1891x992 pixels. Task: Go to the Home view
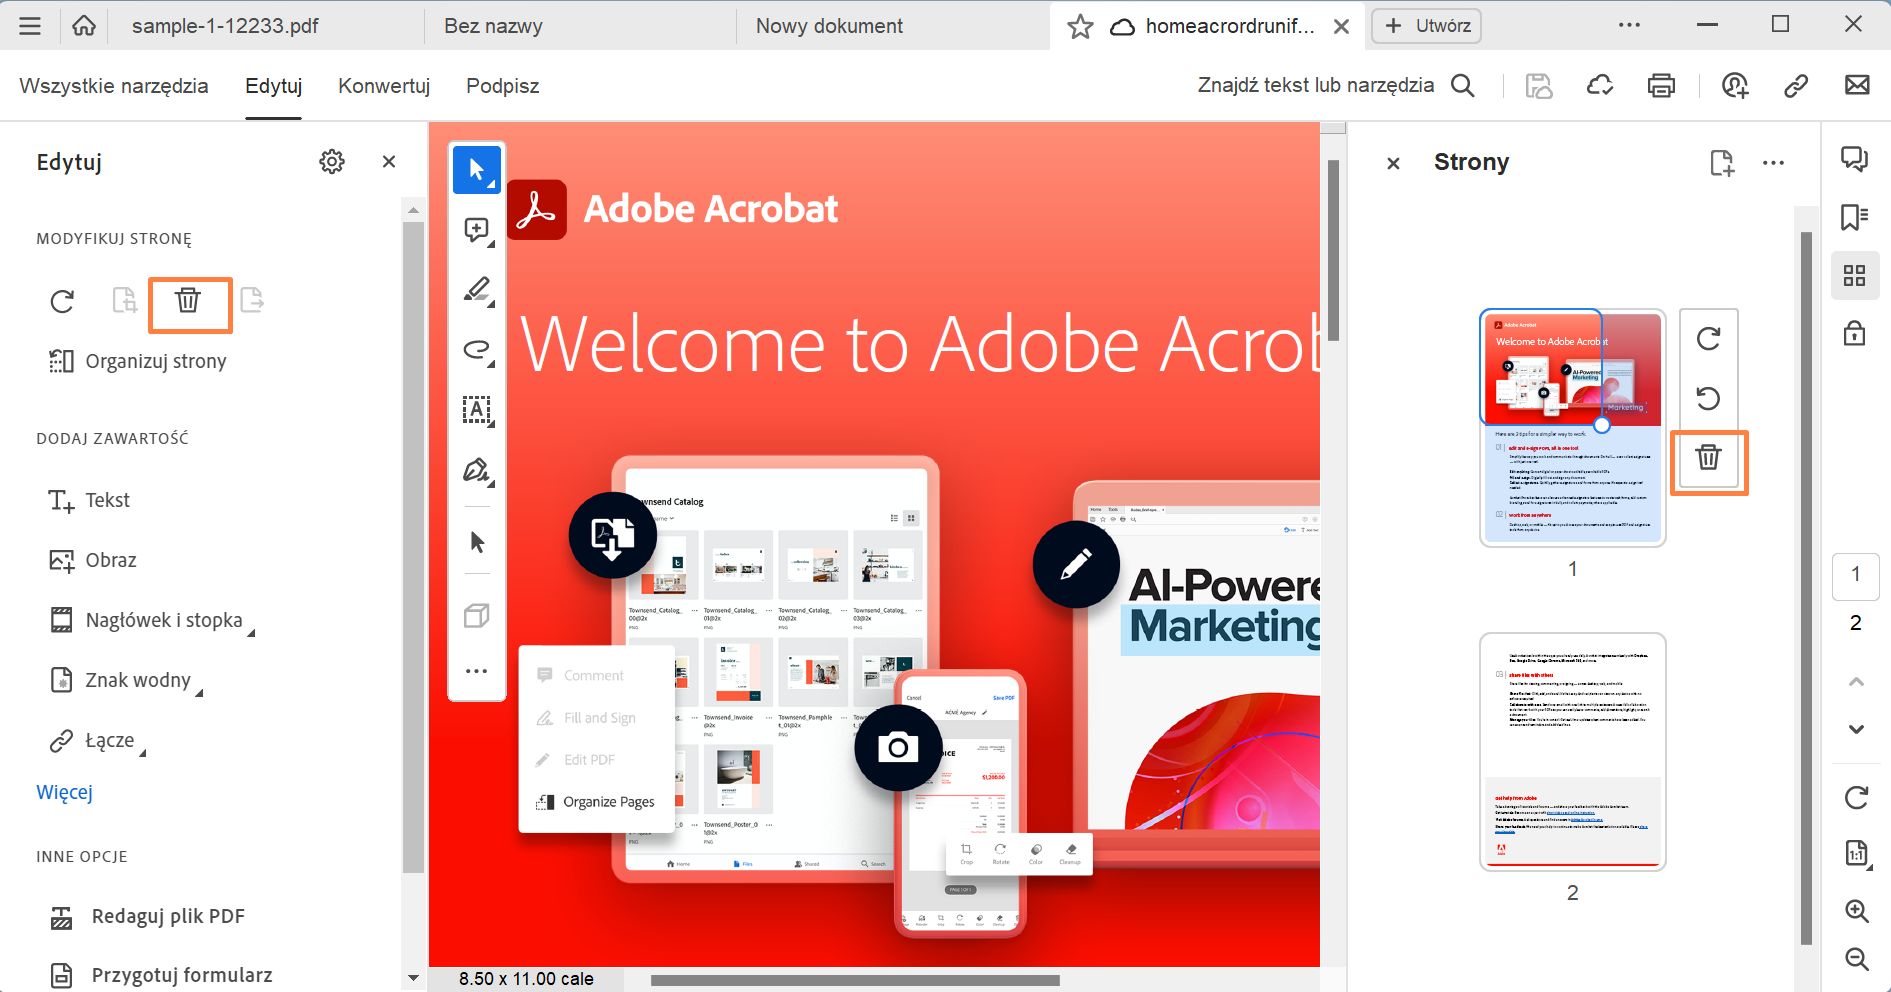click(84, 26)
